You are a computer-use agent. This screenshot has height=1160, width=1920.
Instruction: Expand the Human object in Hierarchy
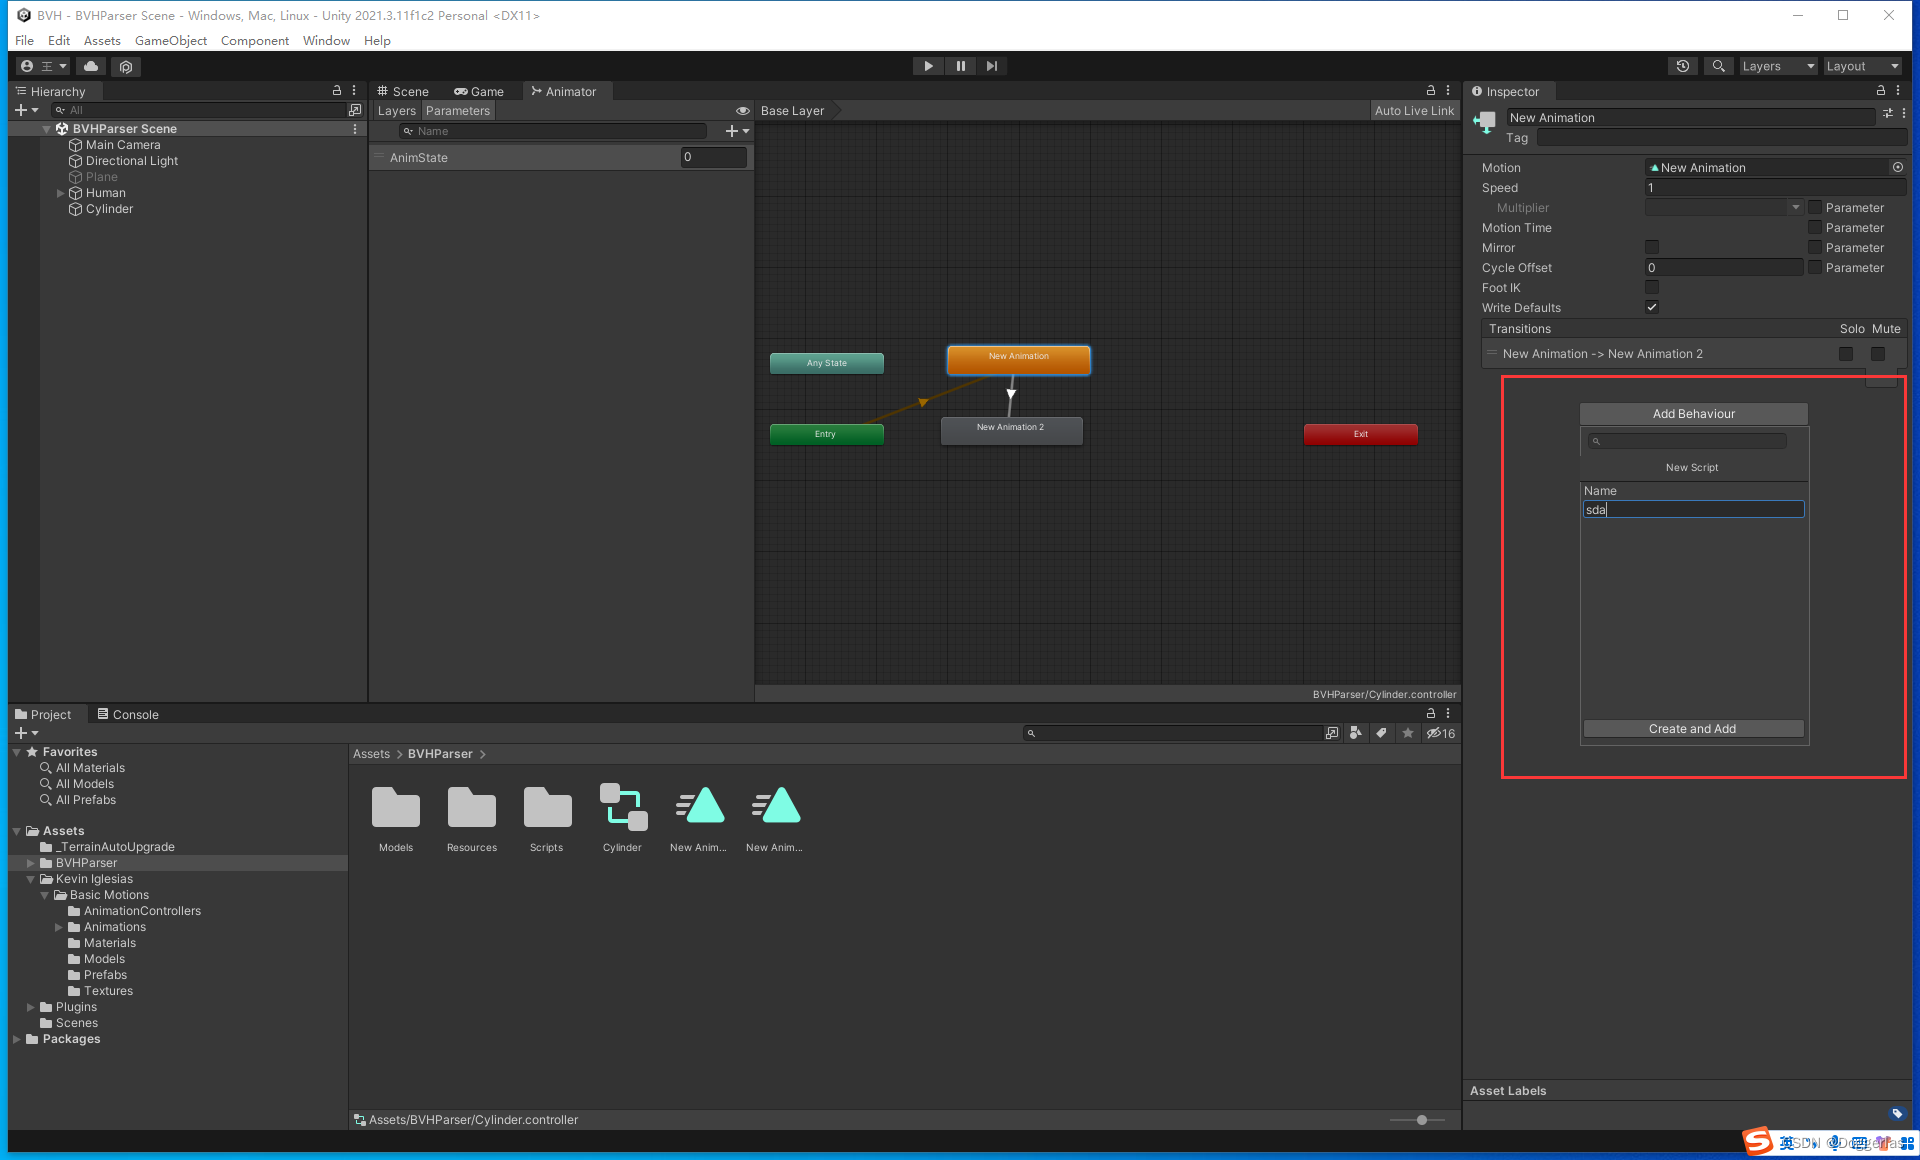click(x=60, y=193)
